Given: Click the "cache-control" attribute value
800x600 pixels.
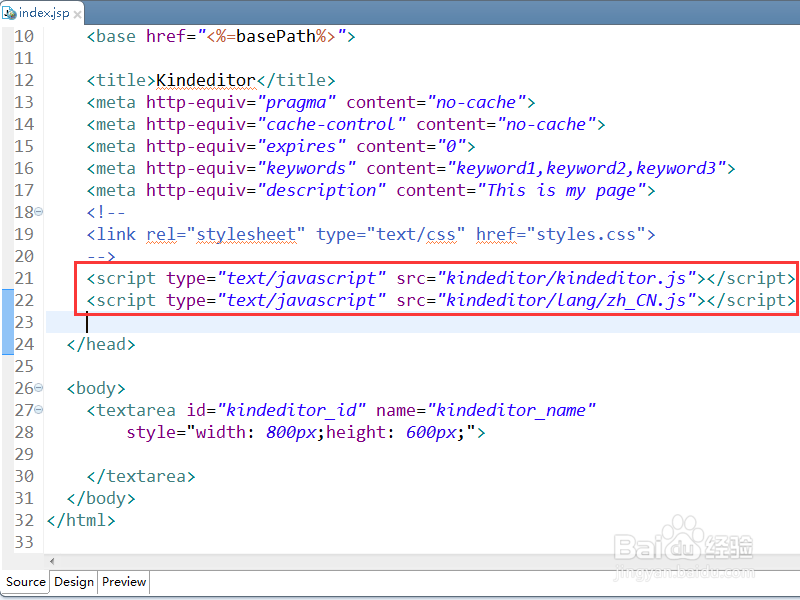Looking at the screenshot, I should (x=332, y=124).
